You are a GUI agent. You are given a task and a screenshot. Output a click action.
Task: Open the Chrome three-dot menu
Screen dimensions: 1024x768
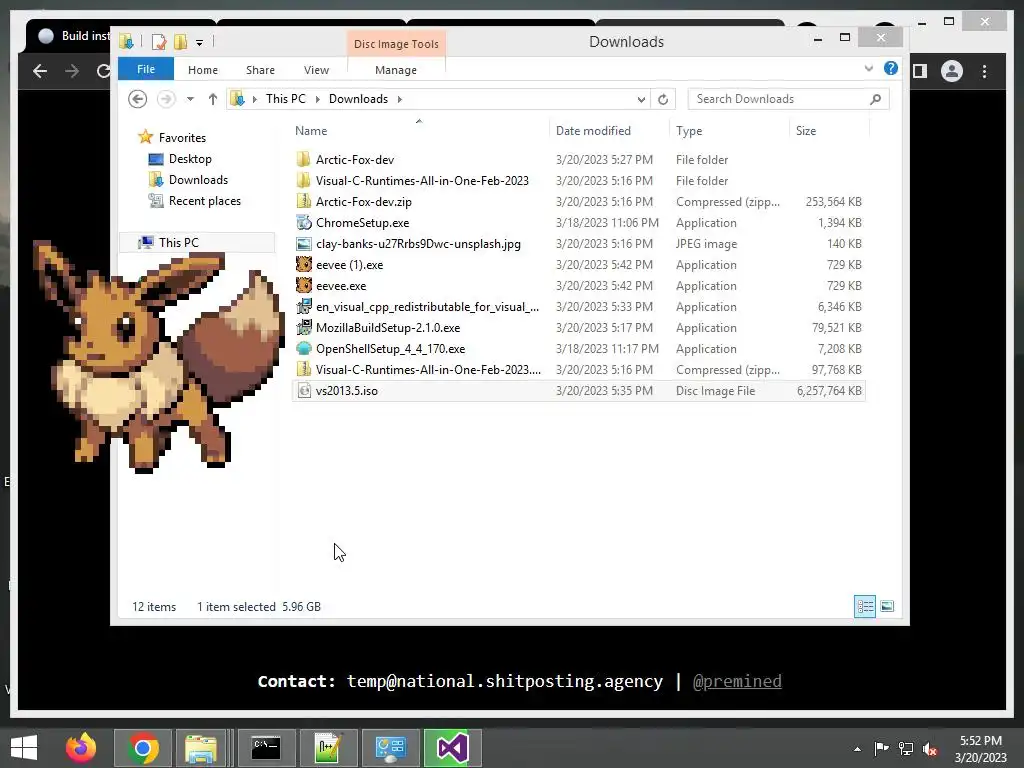[984, 71]
